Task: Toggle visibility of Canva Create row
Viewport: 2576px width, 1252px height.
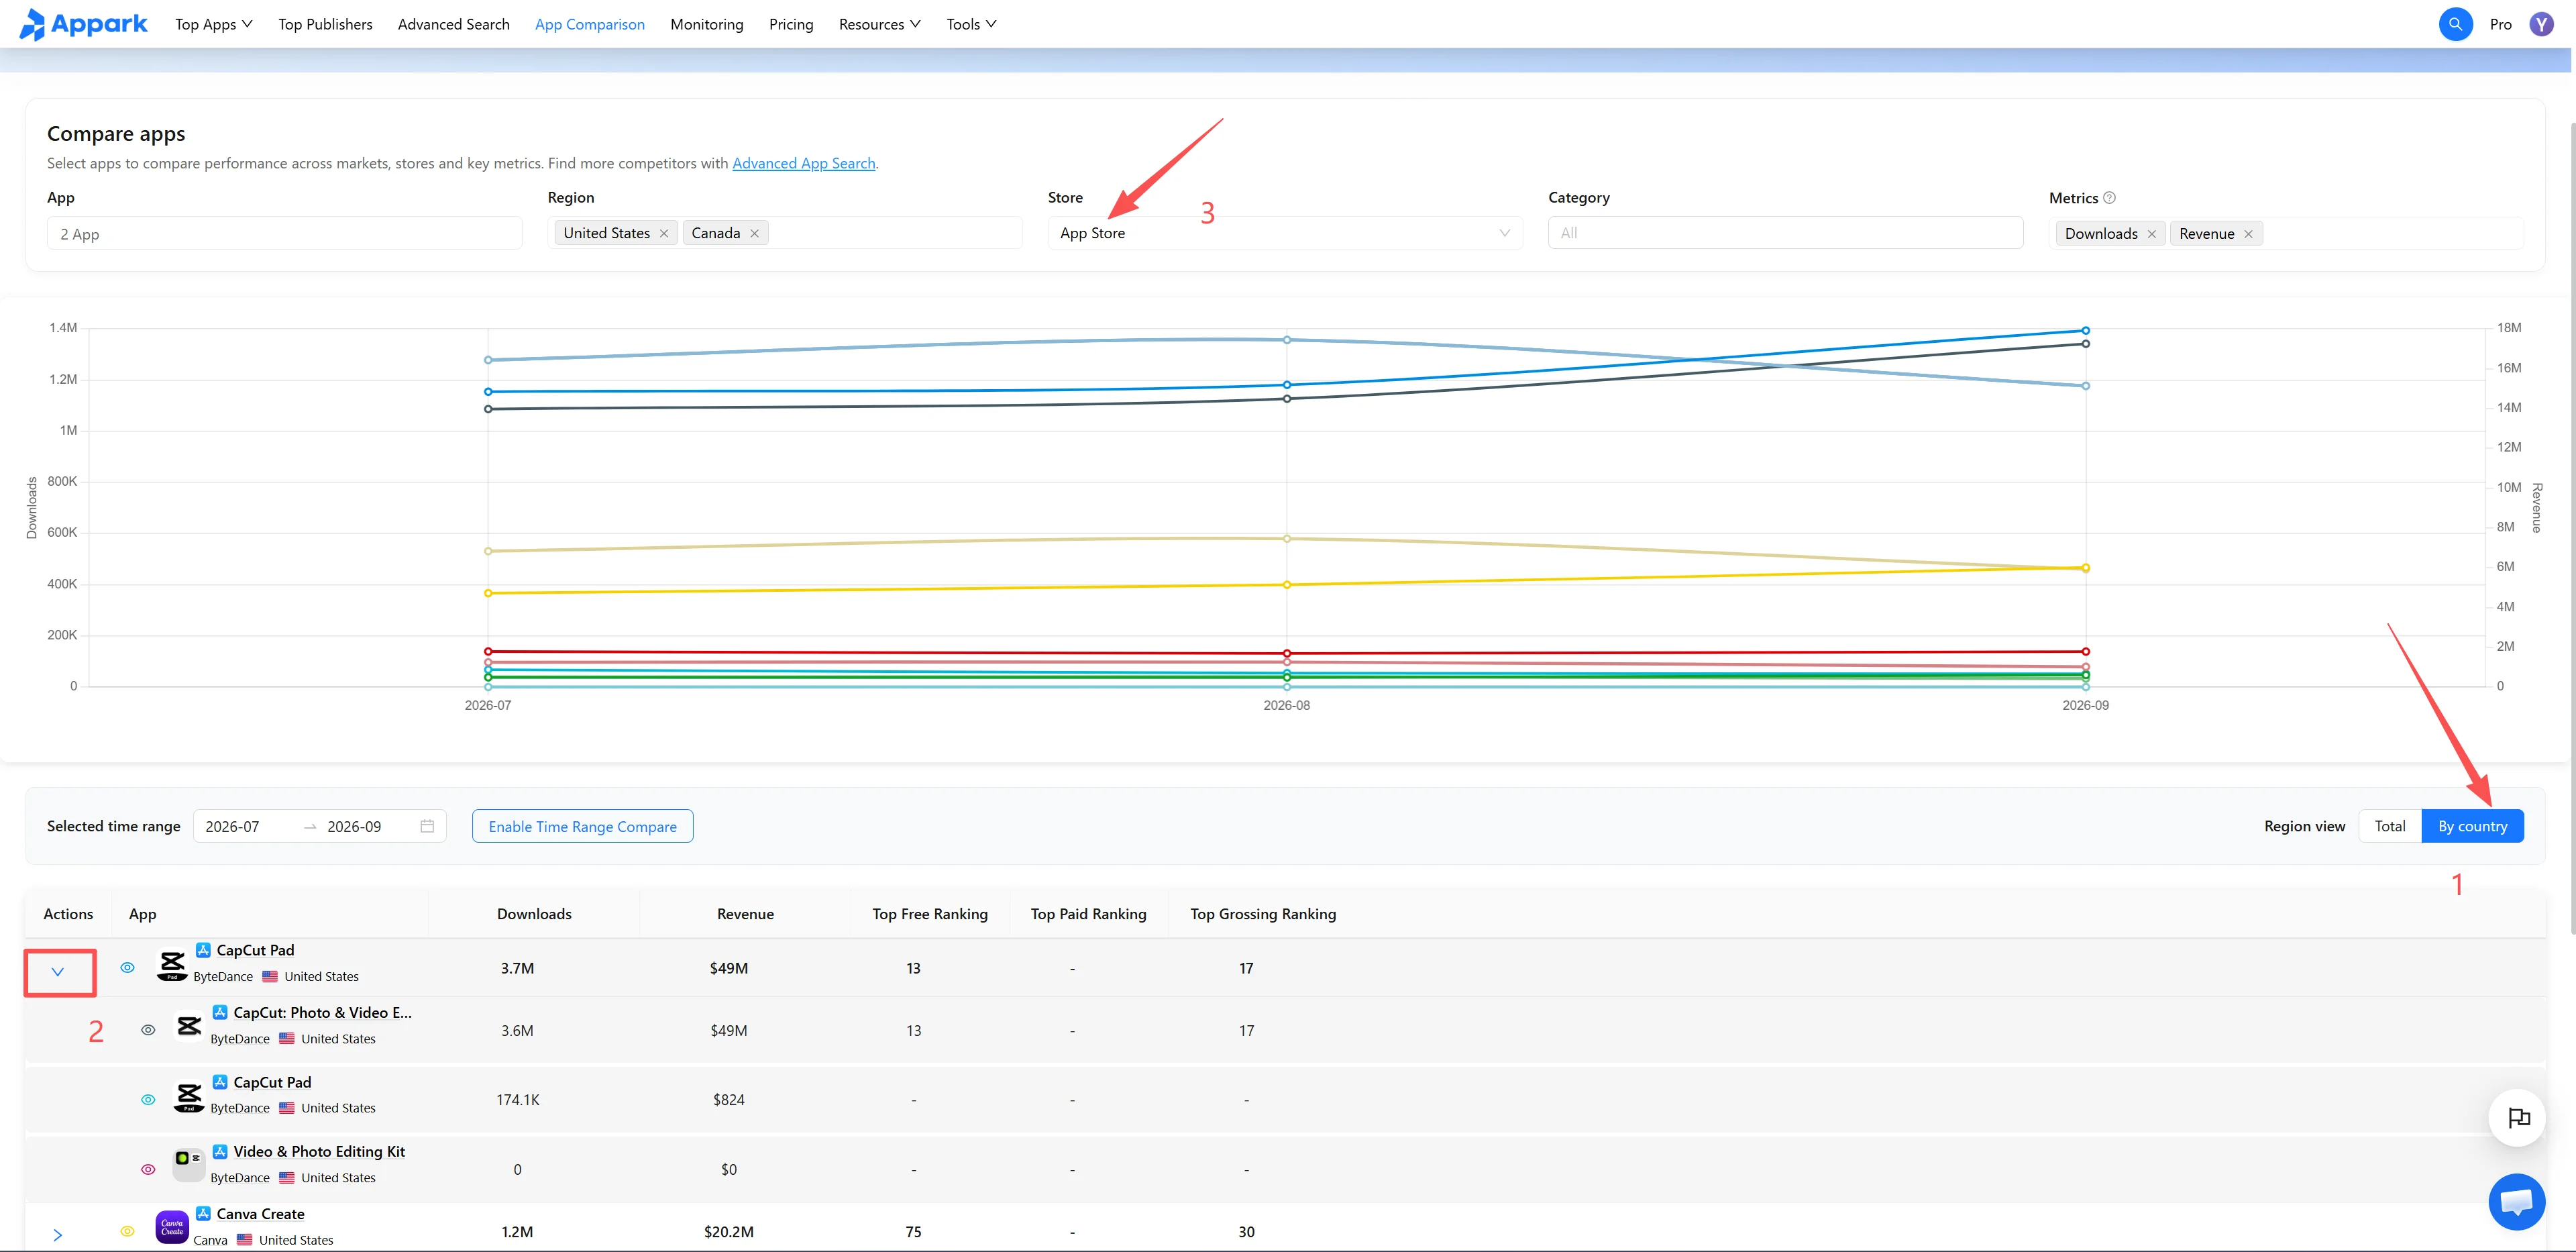Action: (127, 1231)
